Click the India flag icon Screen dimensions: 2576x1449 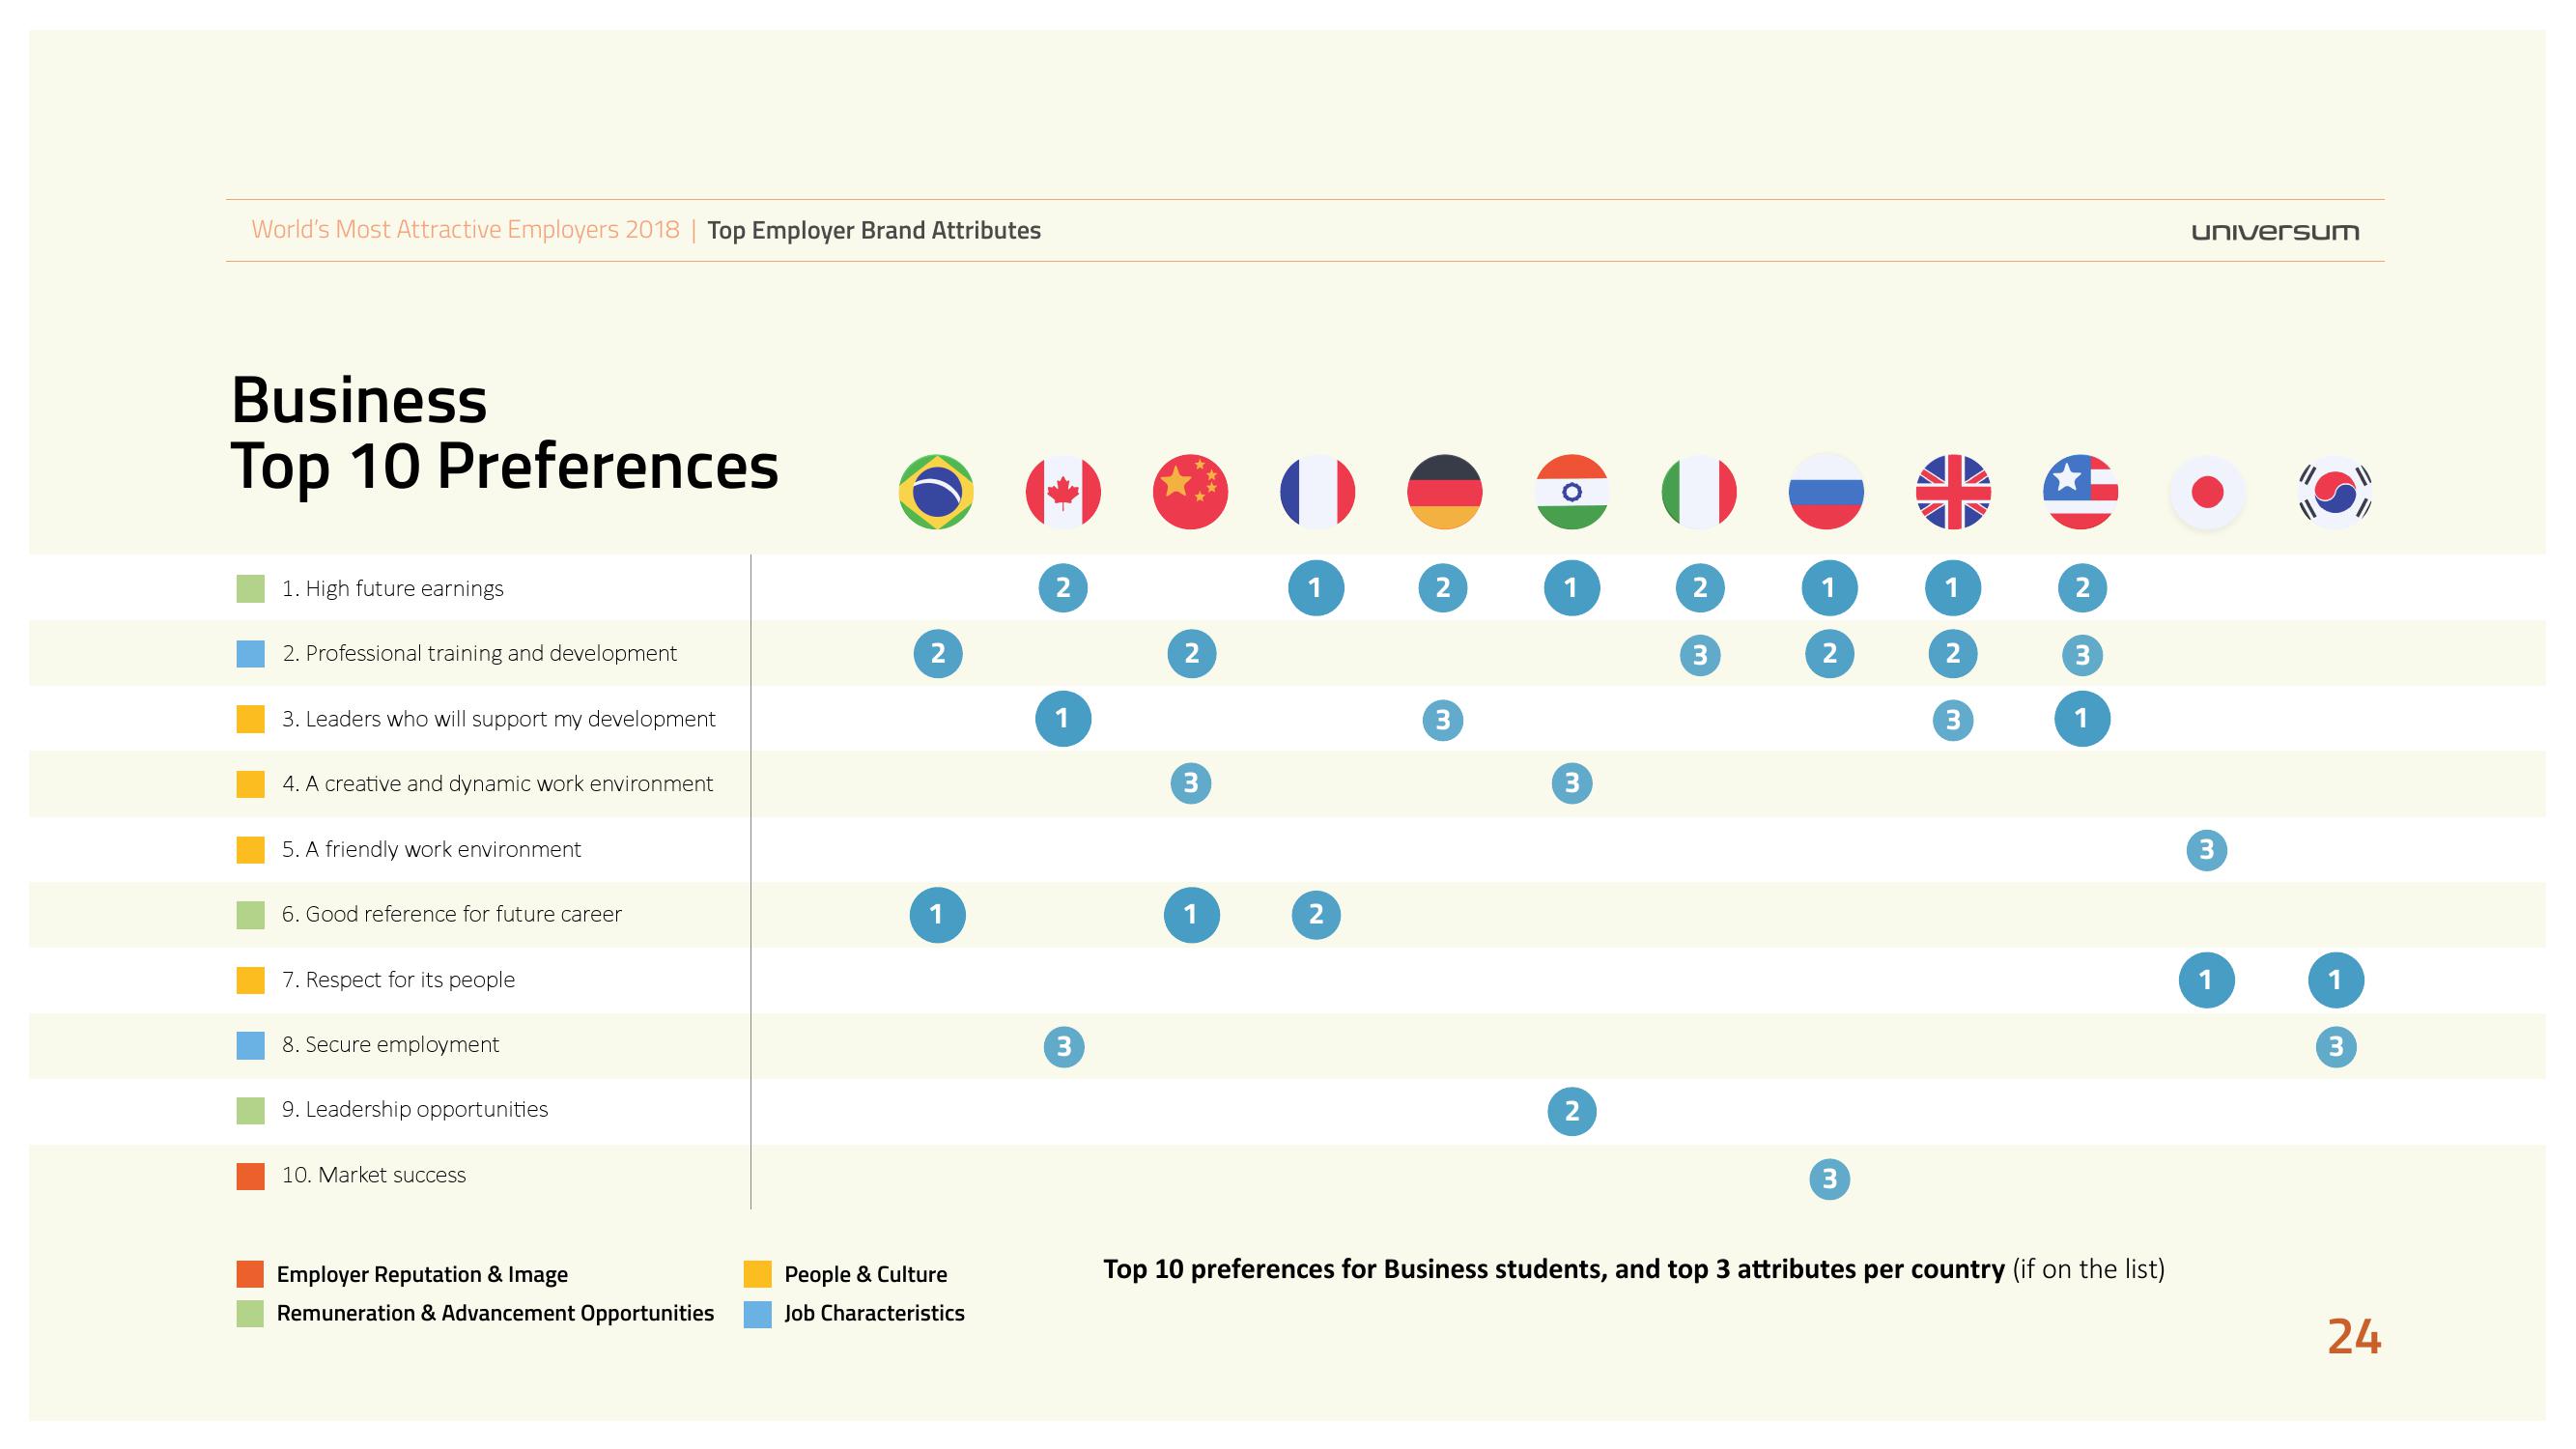coord(1571,492)
